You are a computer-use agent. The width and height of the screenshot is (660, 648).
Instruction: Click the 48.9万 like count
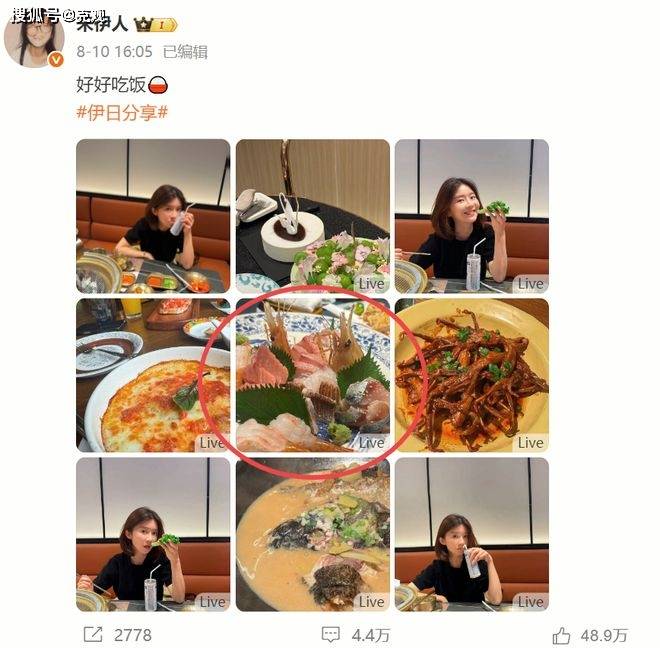pos(604,635)
